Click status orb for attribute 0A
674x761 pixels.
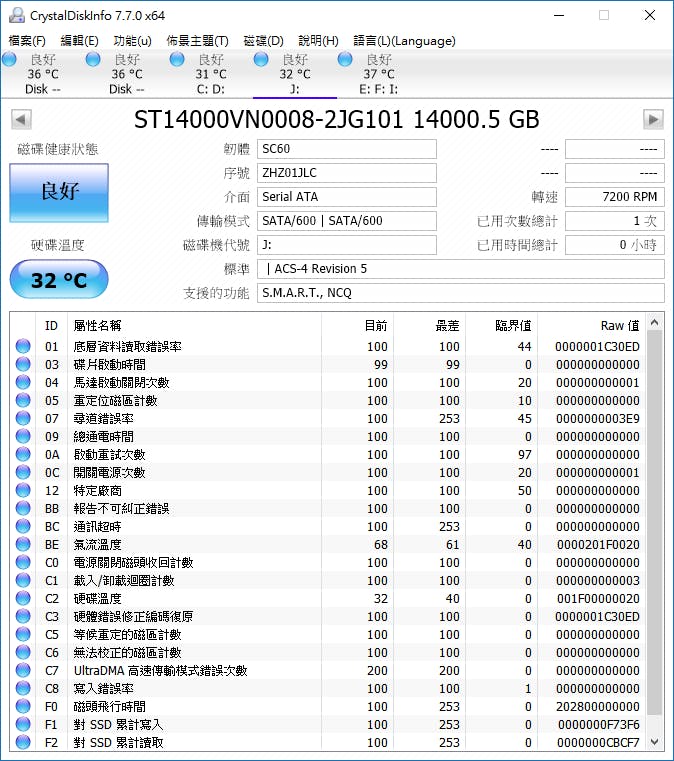click(23, 454)
